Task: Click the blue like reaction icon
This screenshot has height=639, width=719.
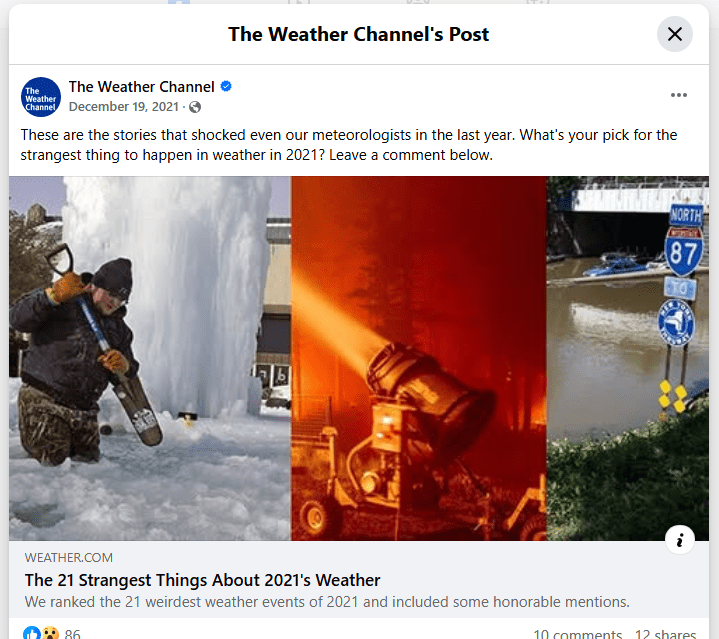Action: pyautogui.click(x=32, y=633)
